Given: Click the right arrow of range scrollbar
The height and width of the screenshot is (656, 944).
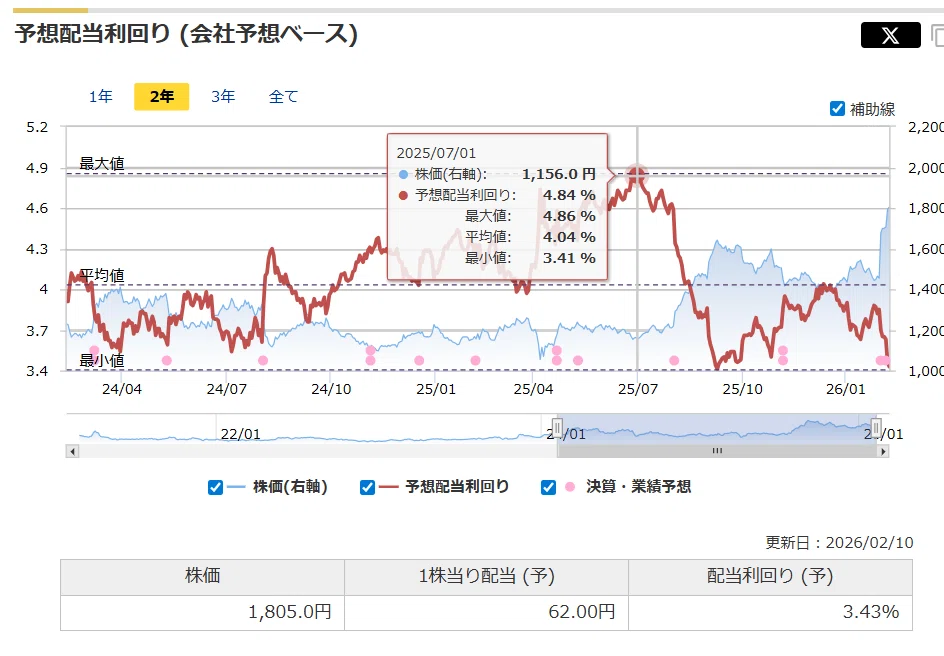Looking at the screenshot, I should (x=883, y=451).
